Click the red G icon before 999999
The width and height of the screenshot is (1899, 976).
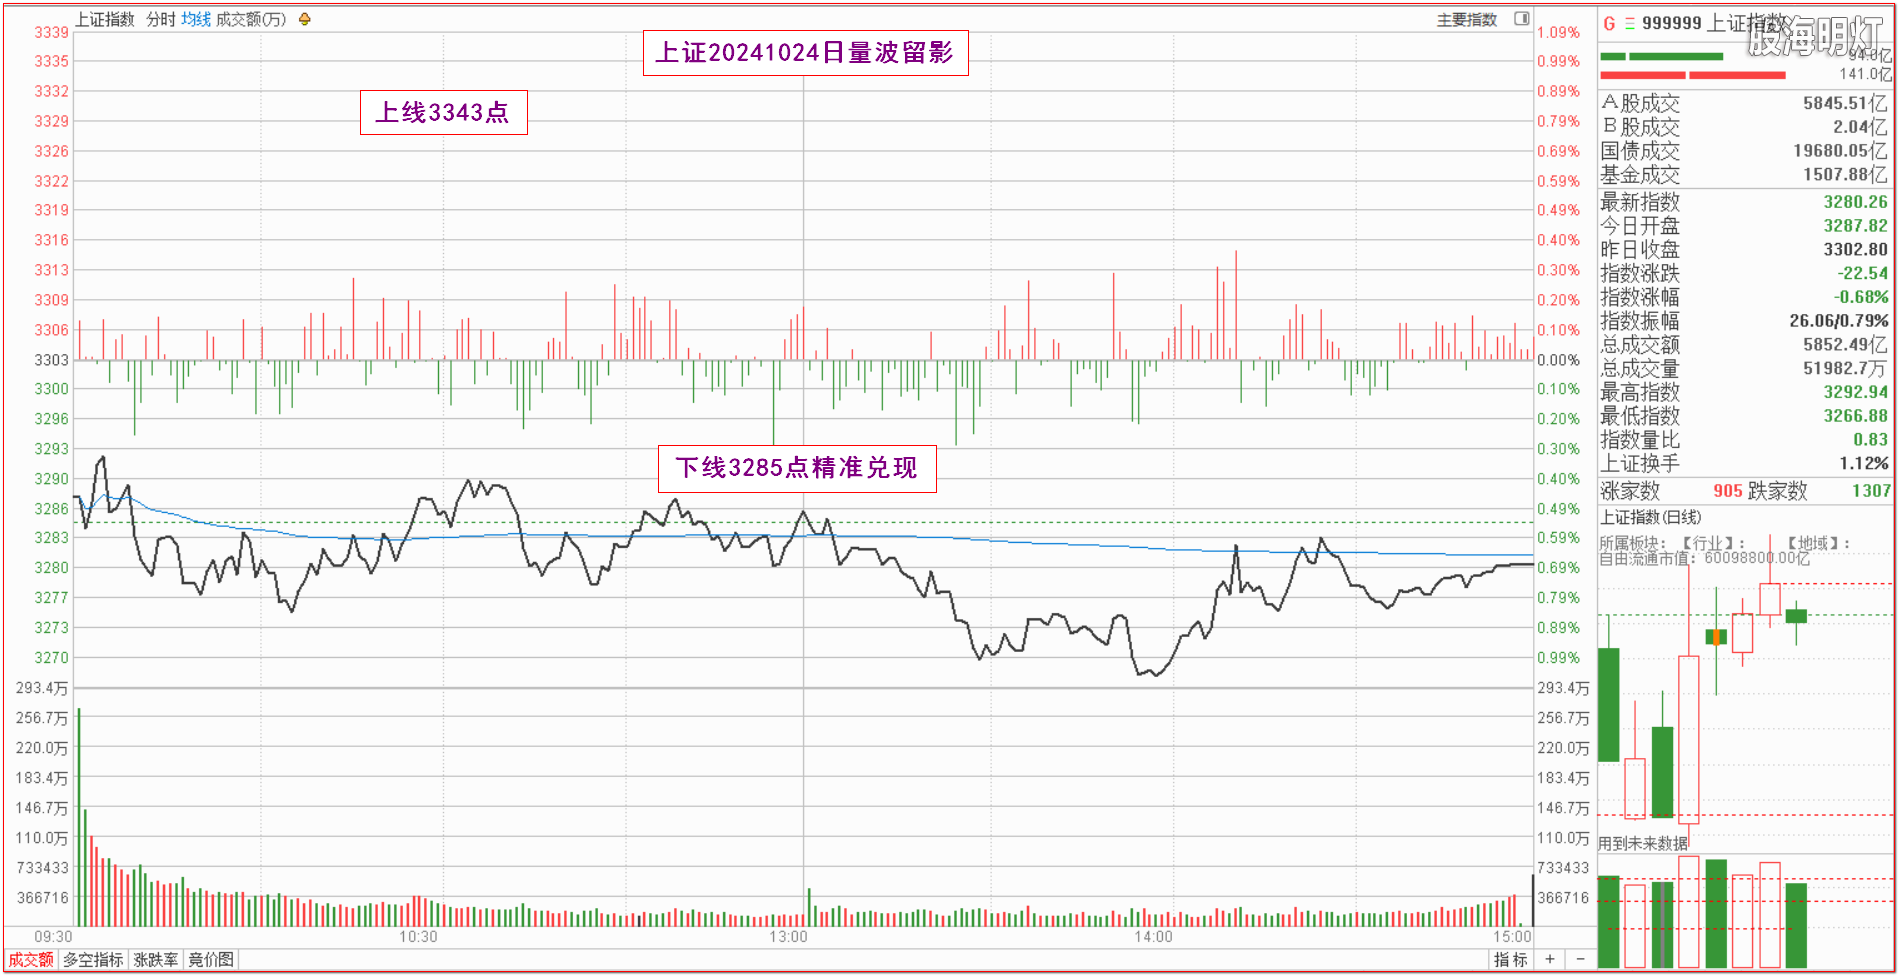point(1609,23)
